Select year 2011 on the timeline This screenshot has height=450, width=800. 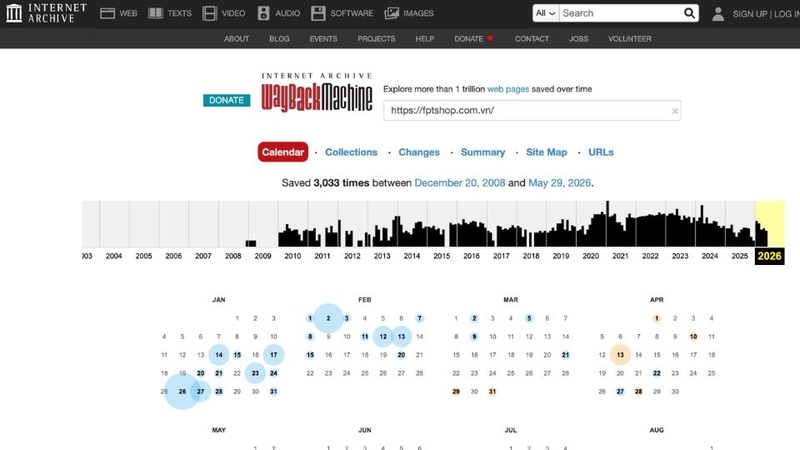[322, 256]
